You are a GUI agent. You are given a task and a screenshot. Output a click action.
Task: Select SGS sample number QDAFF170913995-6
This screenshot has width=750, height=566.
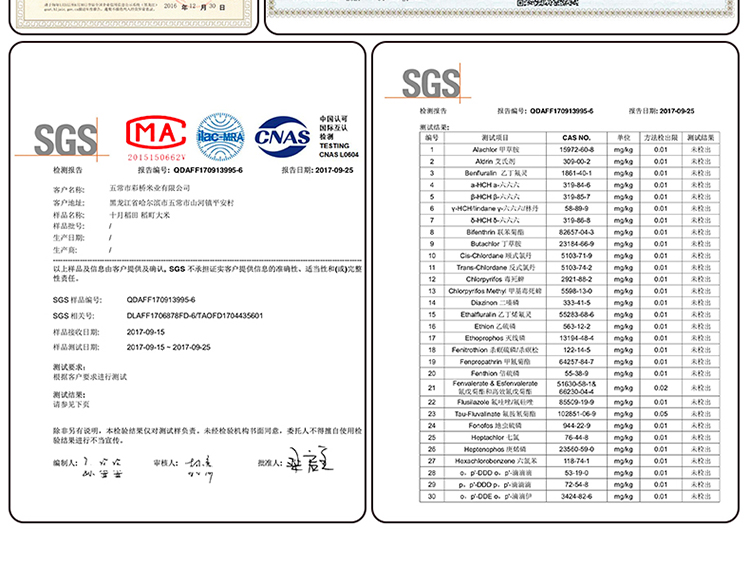[x=161, y=300]
